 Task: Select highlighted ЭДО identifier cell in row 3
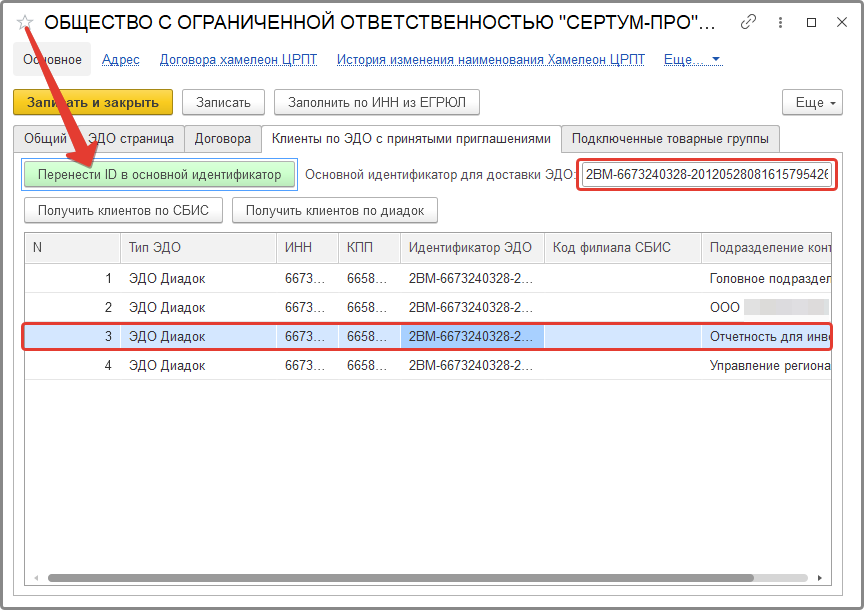[472, 337]
